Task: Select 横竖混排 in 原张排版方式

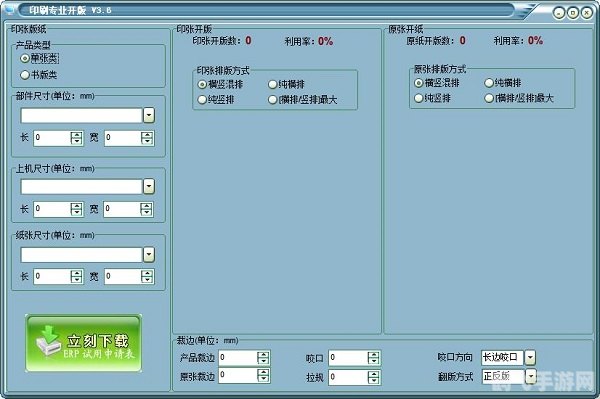Action: (419, 83)
